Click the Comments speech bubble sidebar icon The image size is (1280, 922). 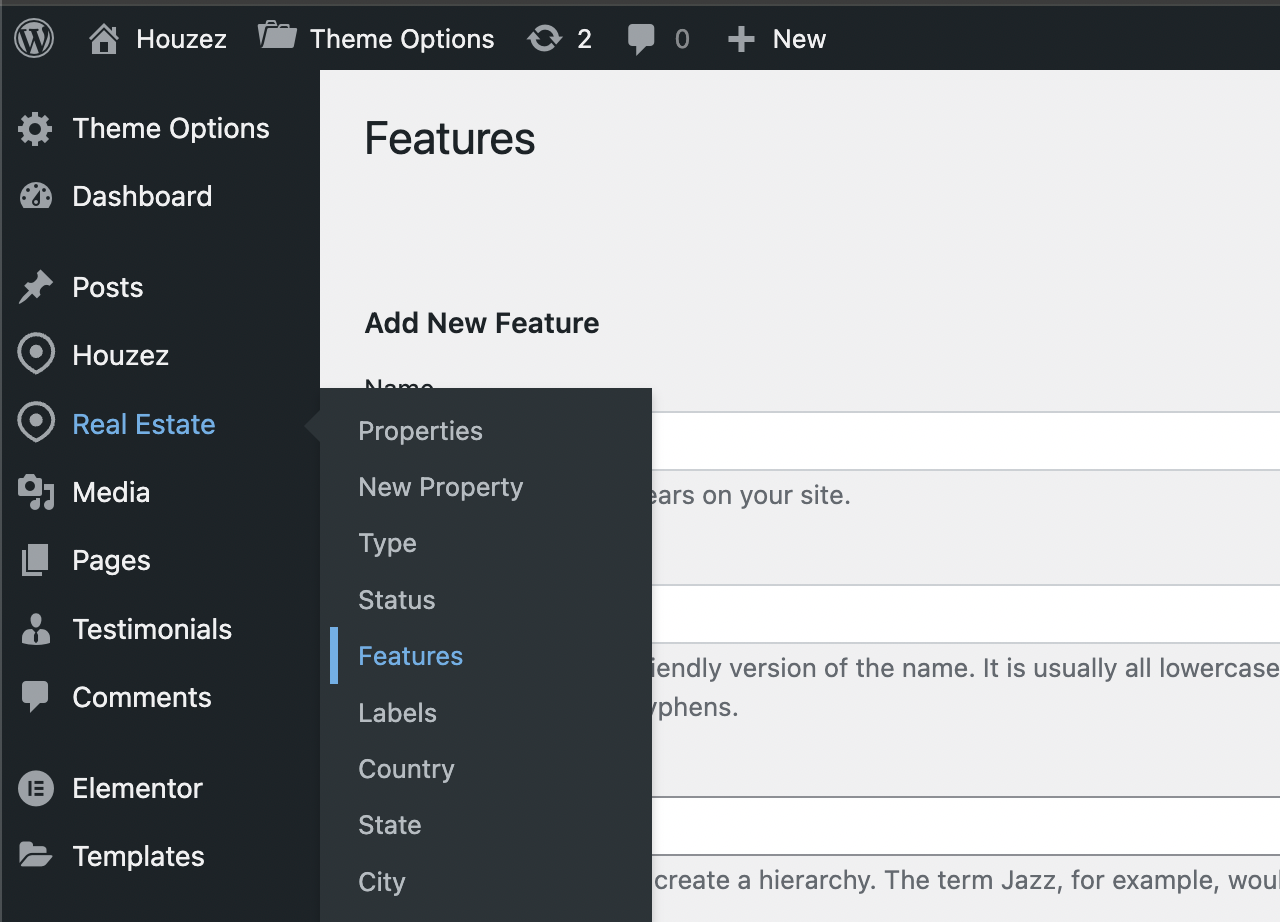coord(35,697)
